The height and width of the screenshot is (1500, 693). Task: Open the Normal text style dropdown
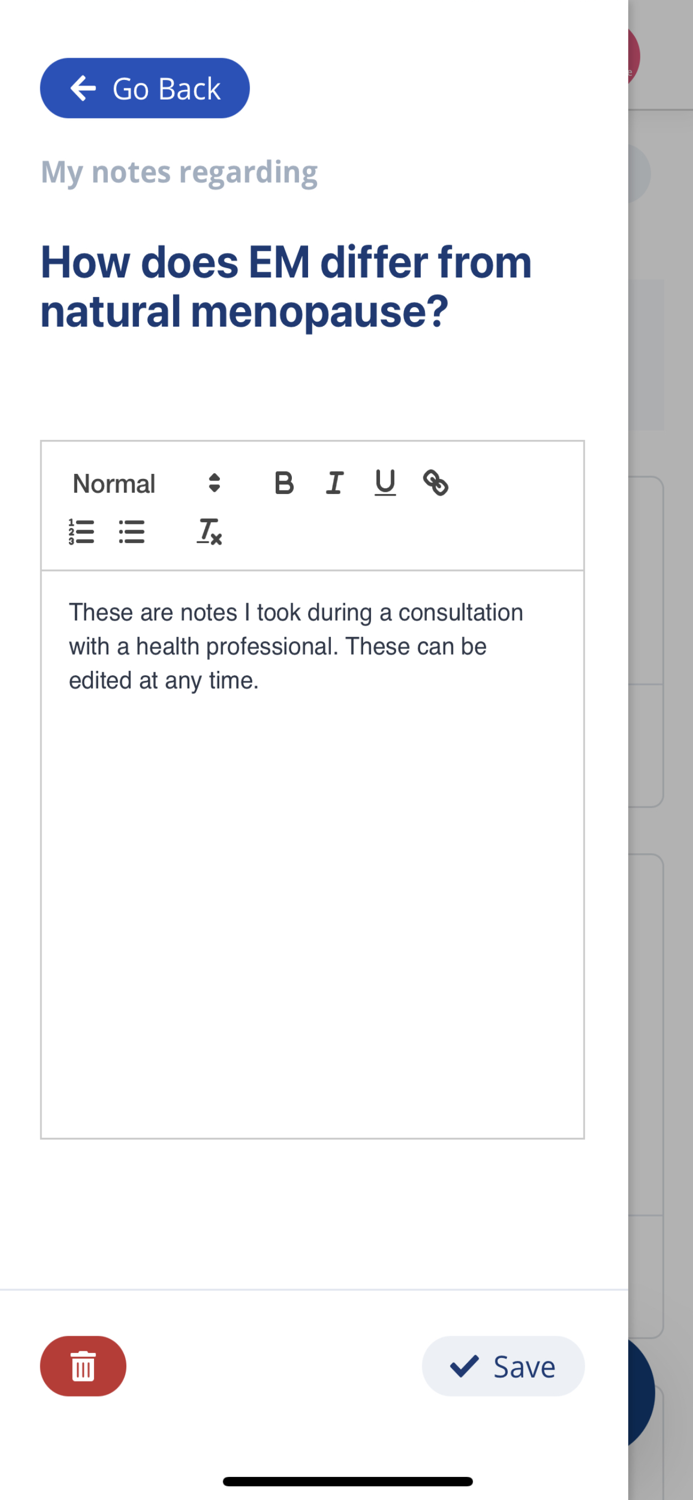point(146,484)
